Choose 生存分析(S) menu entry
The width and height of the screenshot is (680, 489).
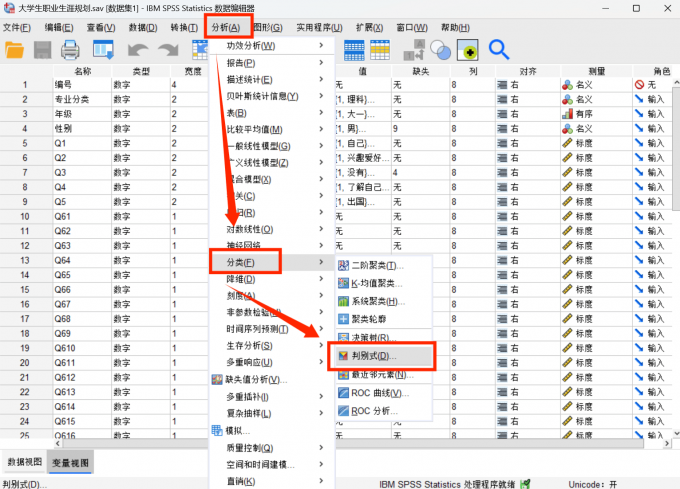click(249, 346)
